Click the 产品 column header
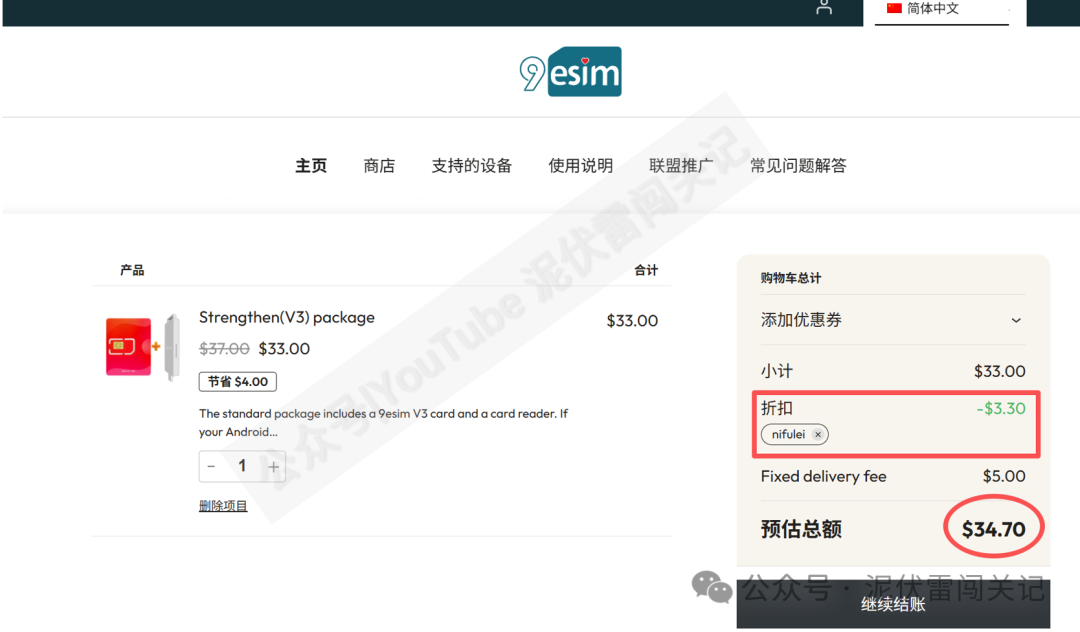This screenshot has height=632, width=1080. (132, 270)
